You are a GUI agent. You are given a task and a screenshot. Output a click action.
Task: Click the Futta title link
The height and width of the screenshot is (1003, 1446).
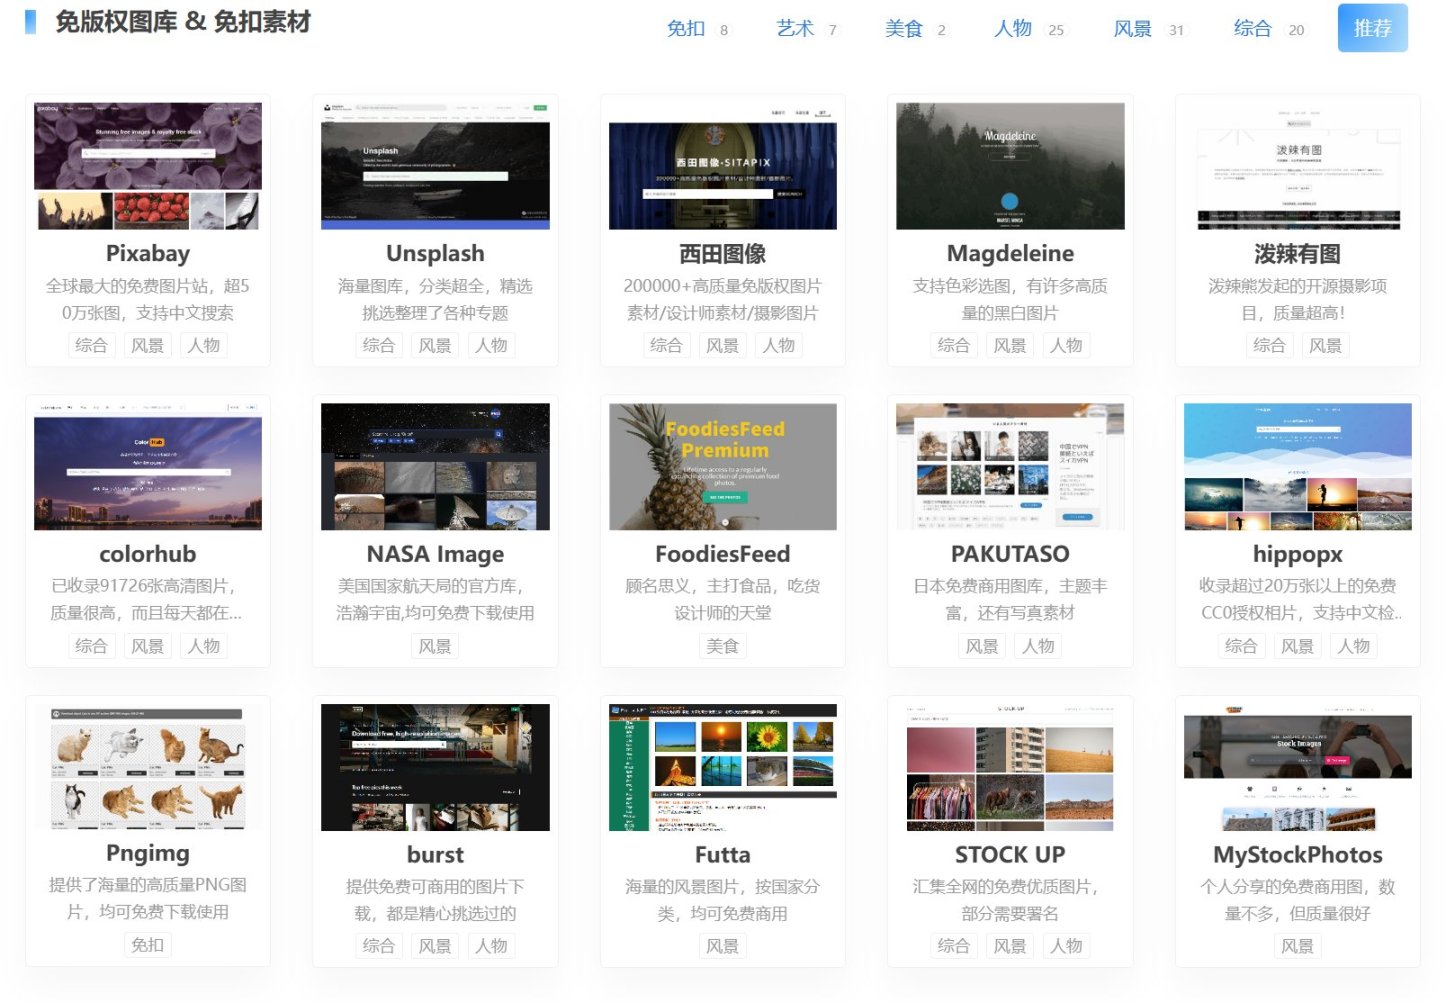(723, 854)
